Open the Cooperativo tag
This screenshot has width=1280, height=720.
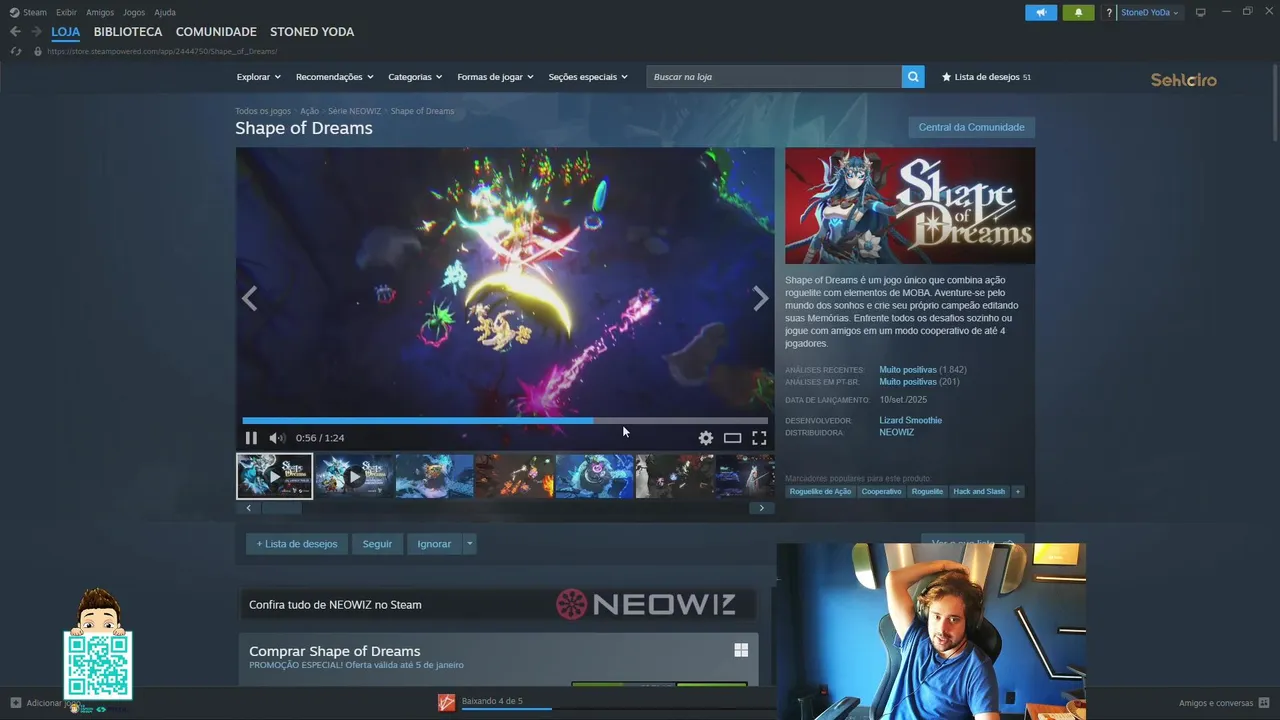pos(881,491)
